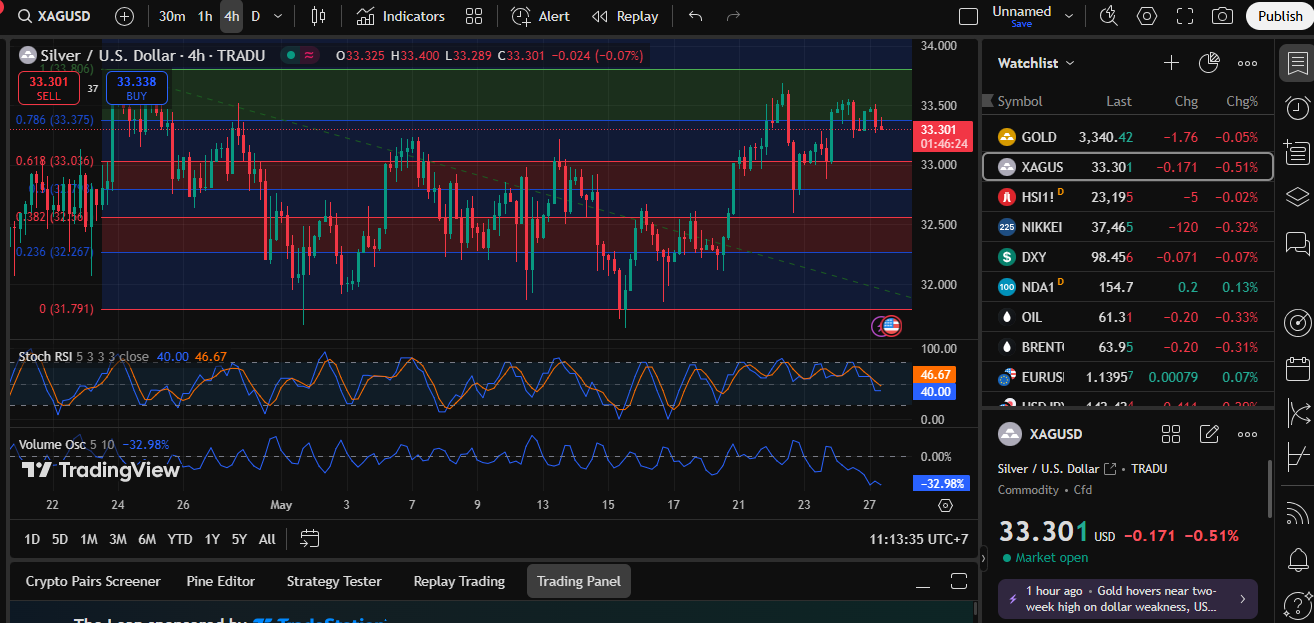Click the candlestick chart style icon
Image resolution: width=1314 pixels, height=623 pixels.
point(319,16)
